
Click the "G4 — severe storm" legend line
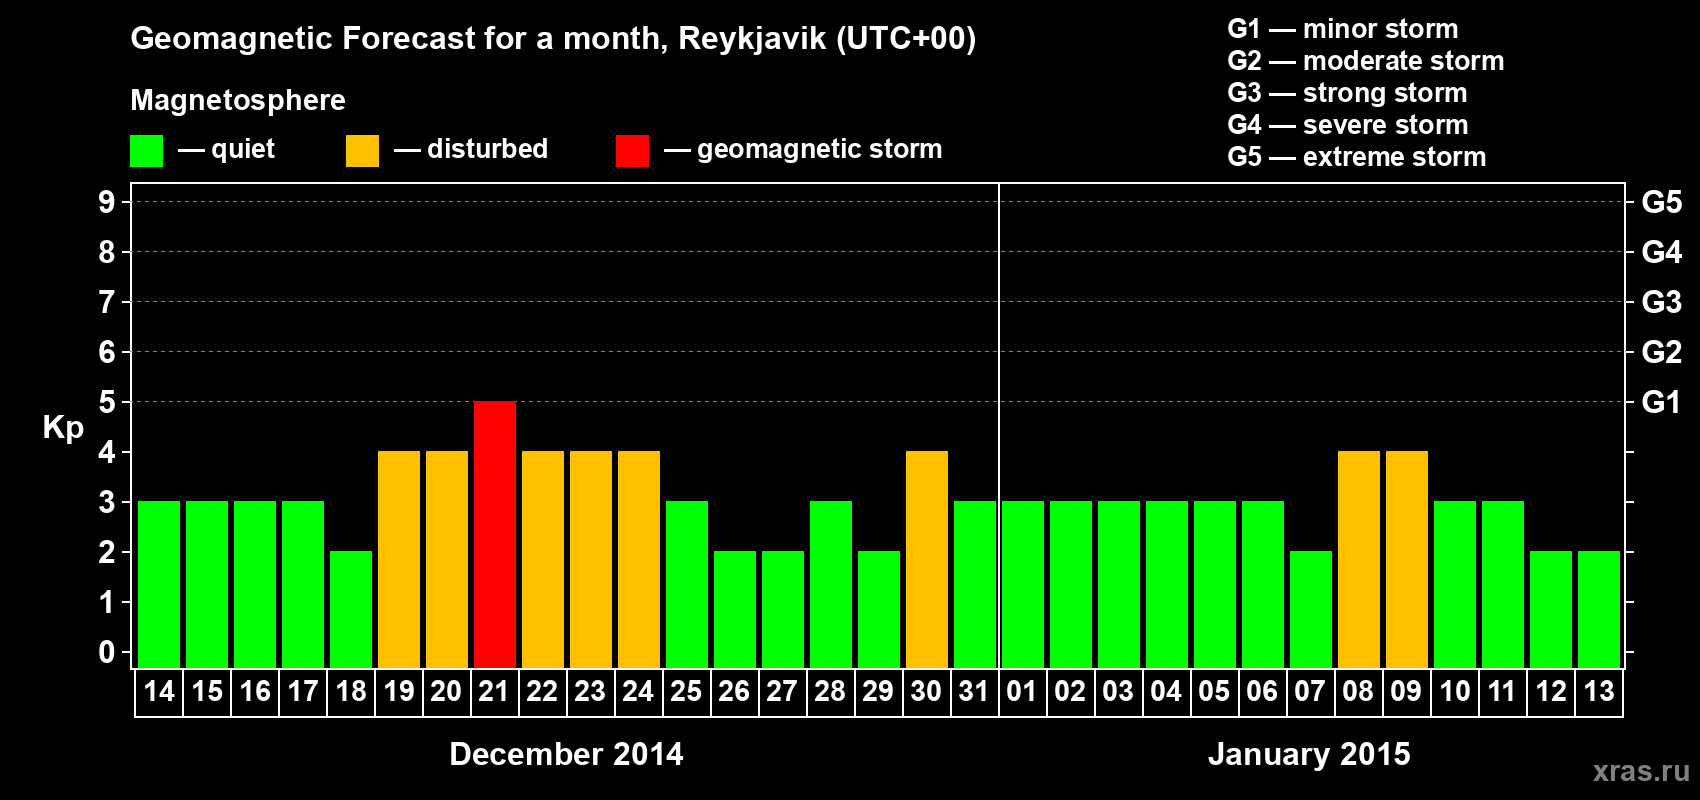coord(1348,125)
